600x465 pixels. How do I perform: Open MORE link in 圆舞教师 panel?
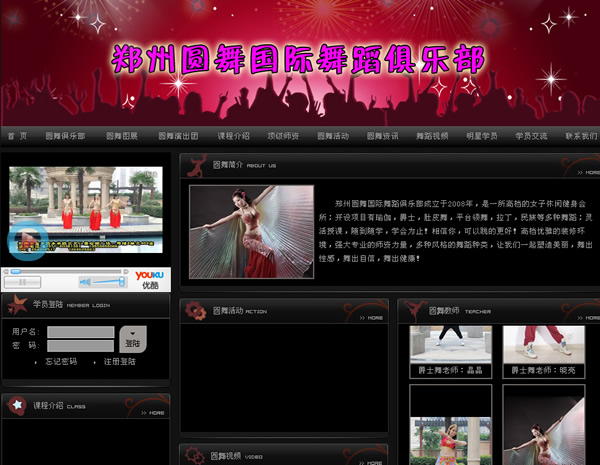point(589,318)
